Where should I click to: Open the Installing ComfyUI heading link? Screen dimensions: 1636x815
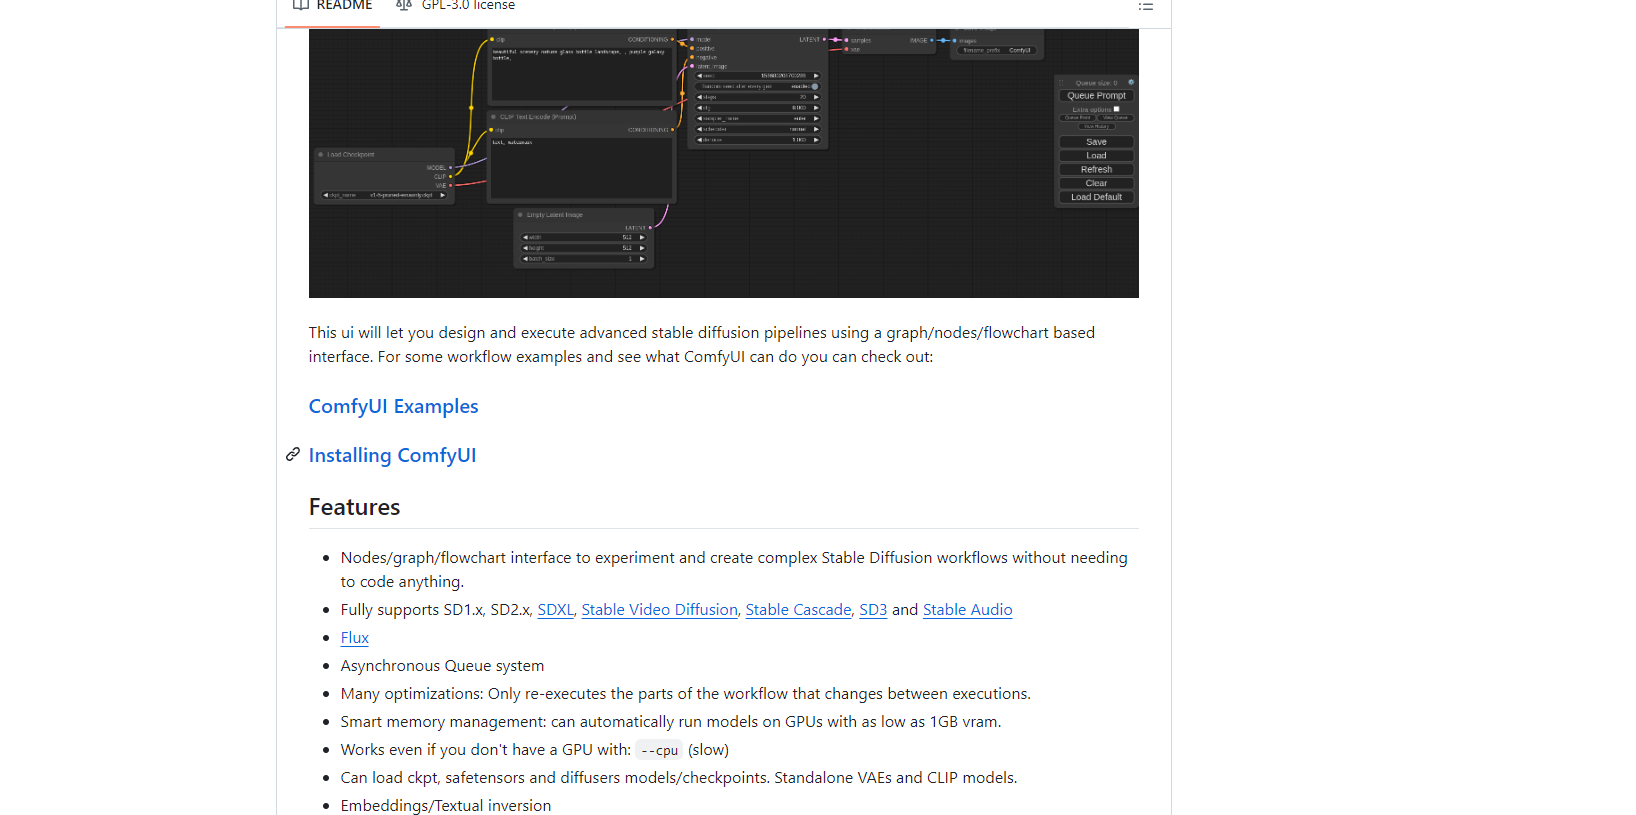click(x=392, y=455)
